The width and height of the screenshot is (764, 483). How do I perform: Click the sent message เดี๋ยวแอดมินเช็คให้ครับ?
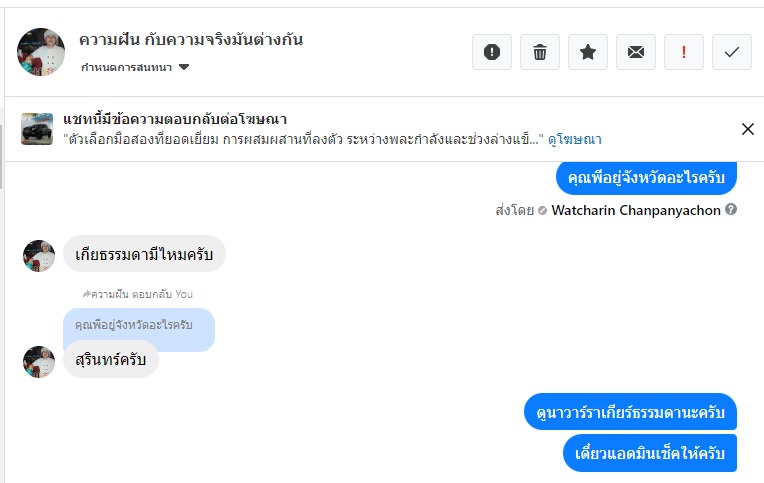pos(650,453)
